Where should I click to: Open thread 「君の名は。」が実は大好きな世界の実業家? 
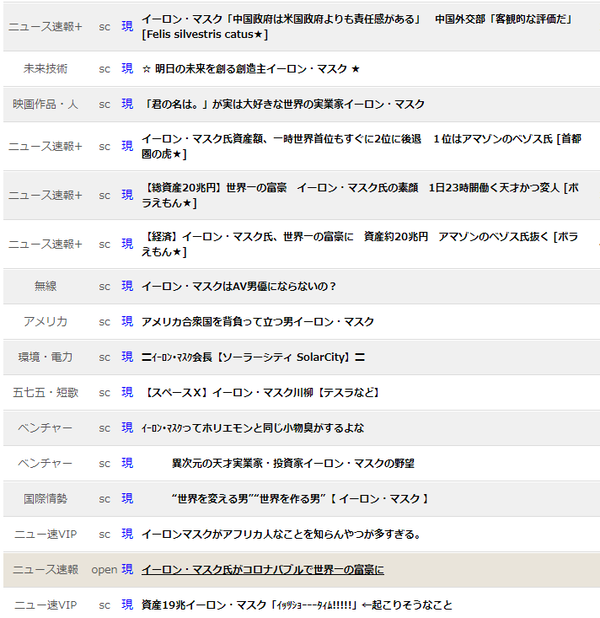[283, 104]
